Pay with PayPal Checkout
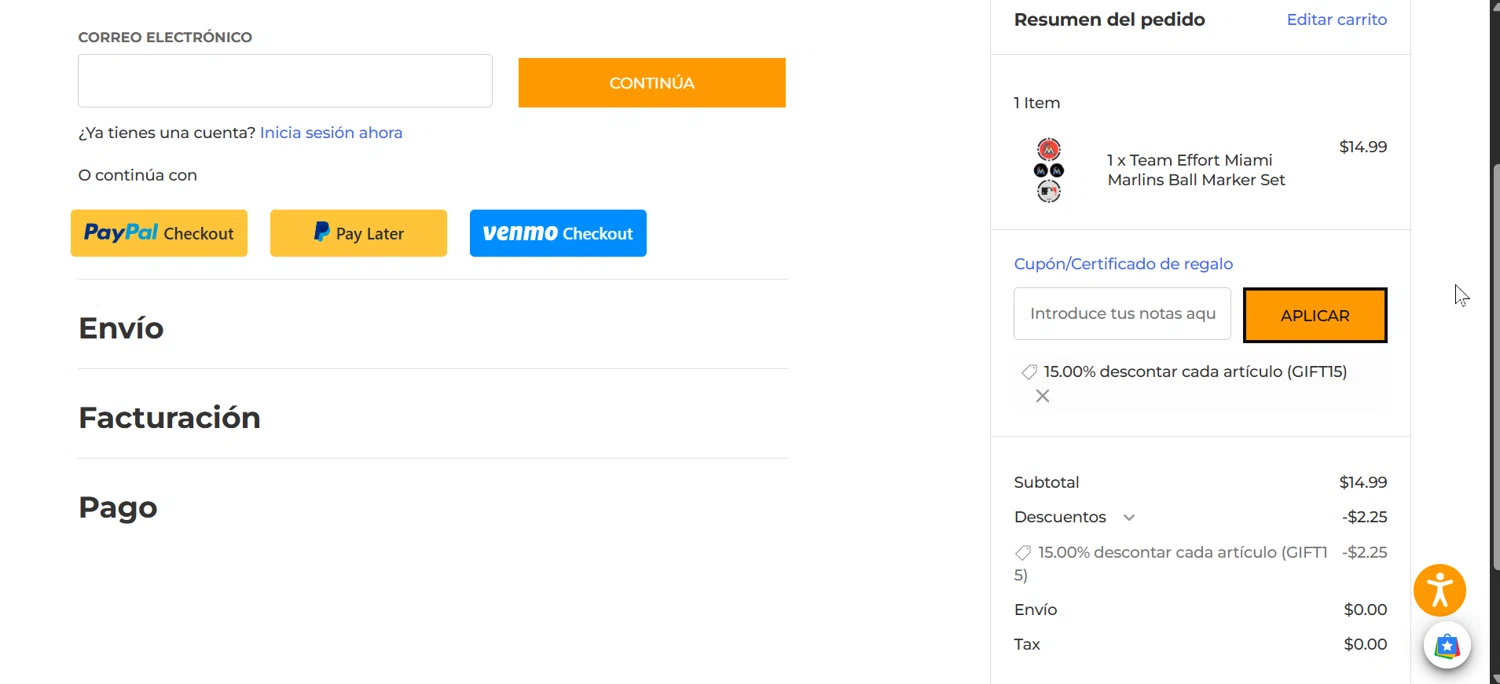The width and height of the screenshot is (1500, 684). tap(159, 233)
